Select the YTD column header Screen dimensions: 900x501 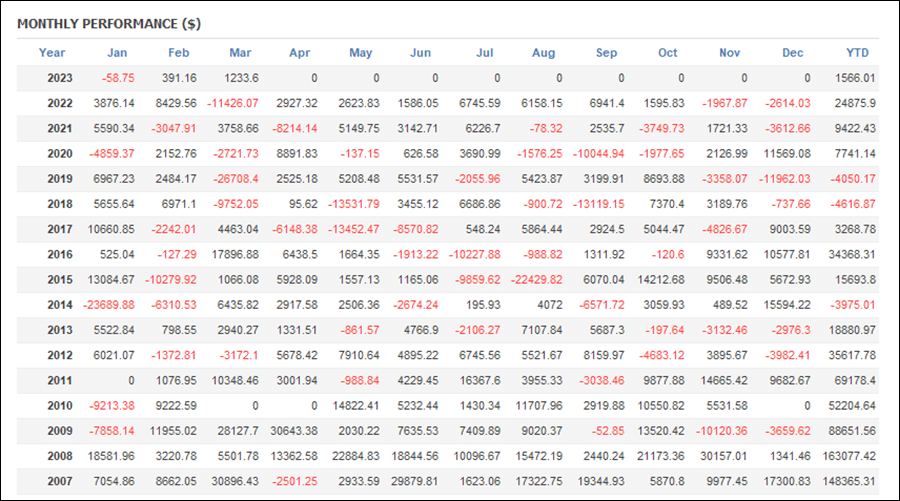click(x=858, y=53)
